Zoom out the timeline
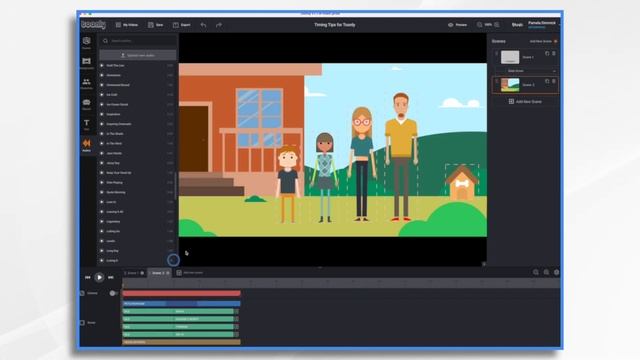The width and height of the screenshot is (640, 360). pos(536,272)
